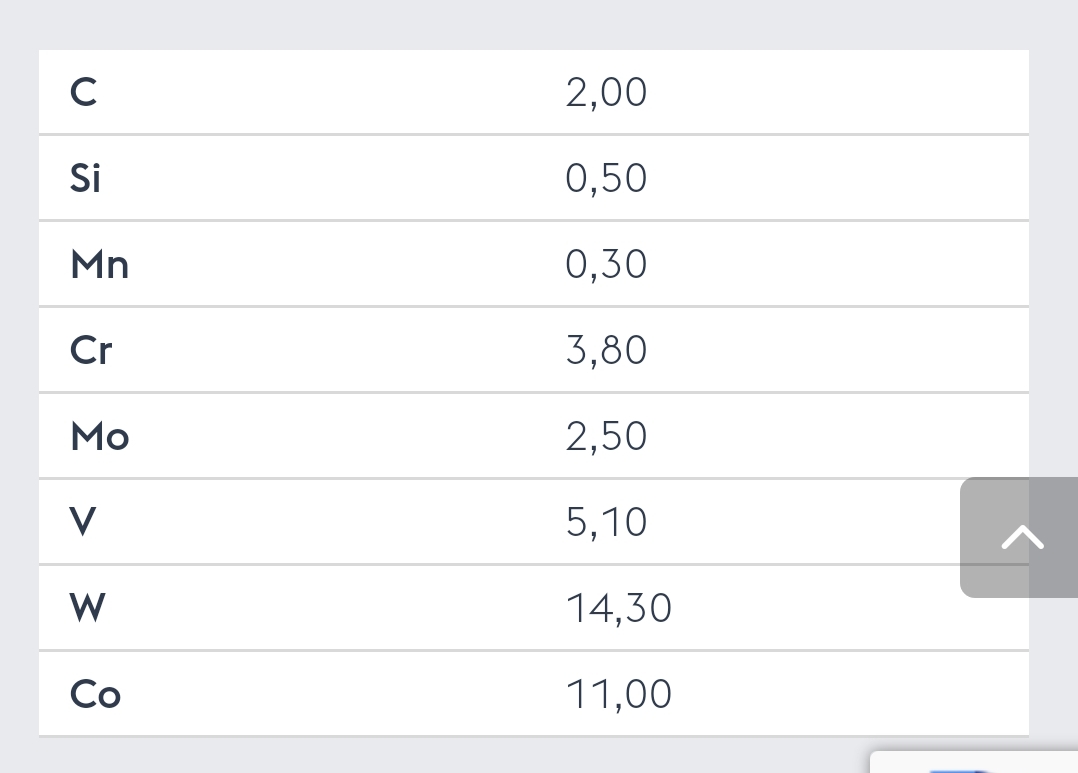Image resolution: width=1078 pixels, height=773 pixels.
Task: Click the cobalt value 11,00
Action: (x=618, y=694)
